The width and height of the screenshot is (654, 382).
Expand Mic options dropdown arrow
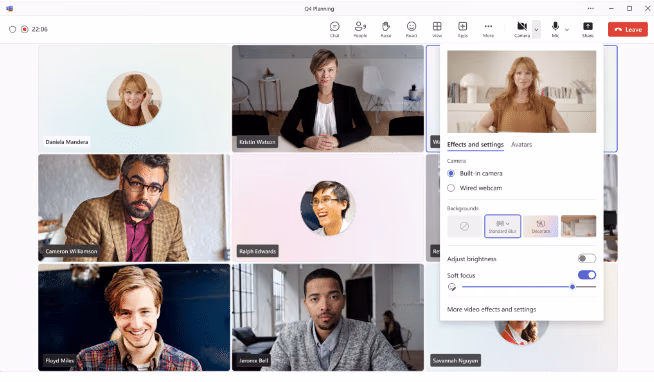pyautogui.click(x=566, y=30)
